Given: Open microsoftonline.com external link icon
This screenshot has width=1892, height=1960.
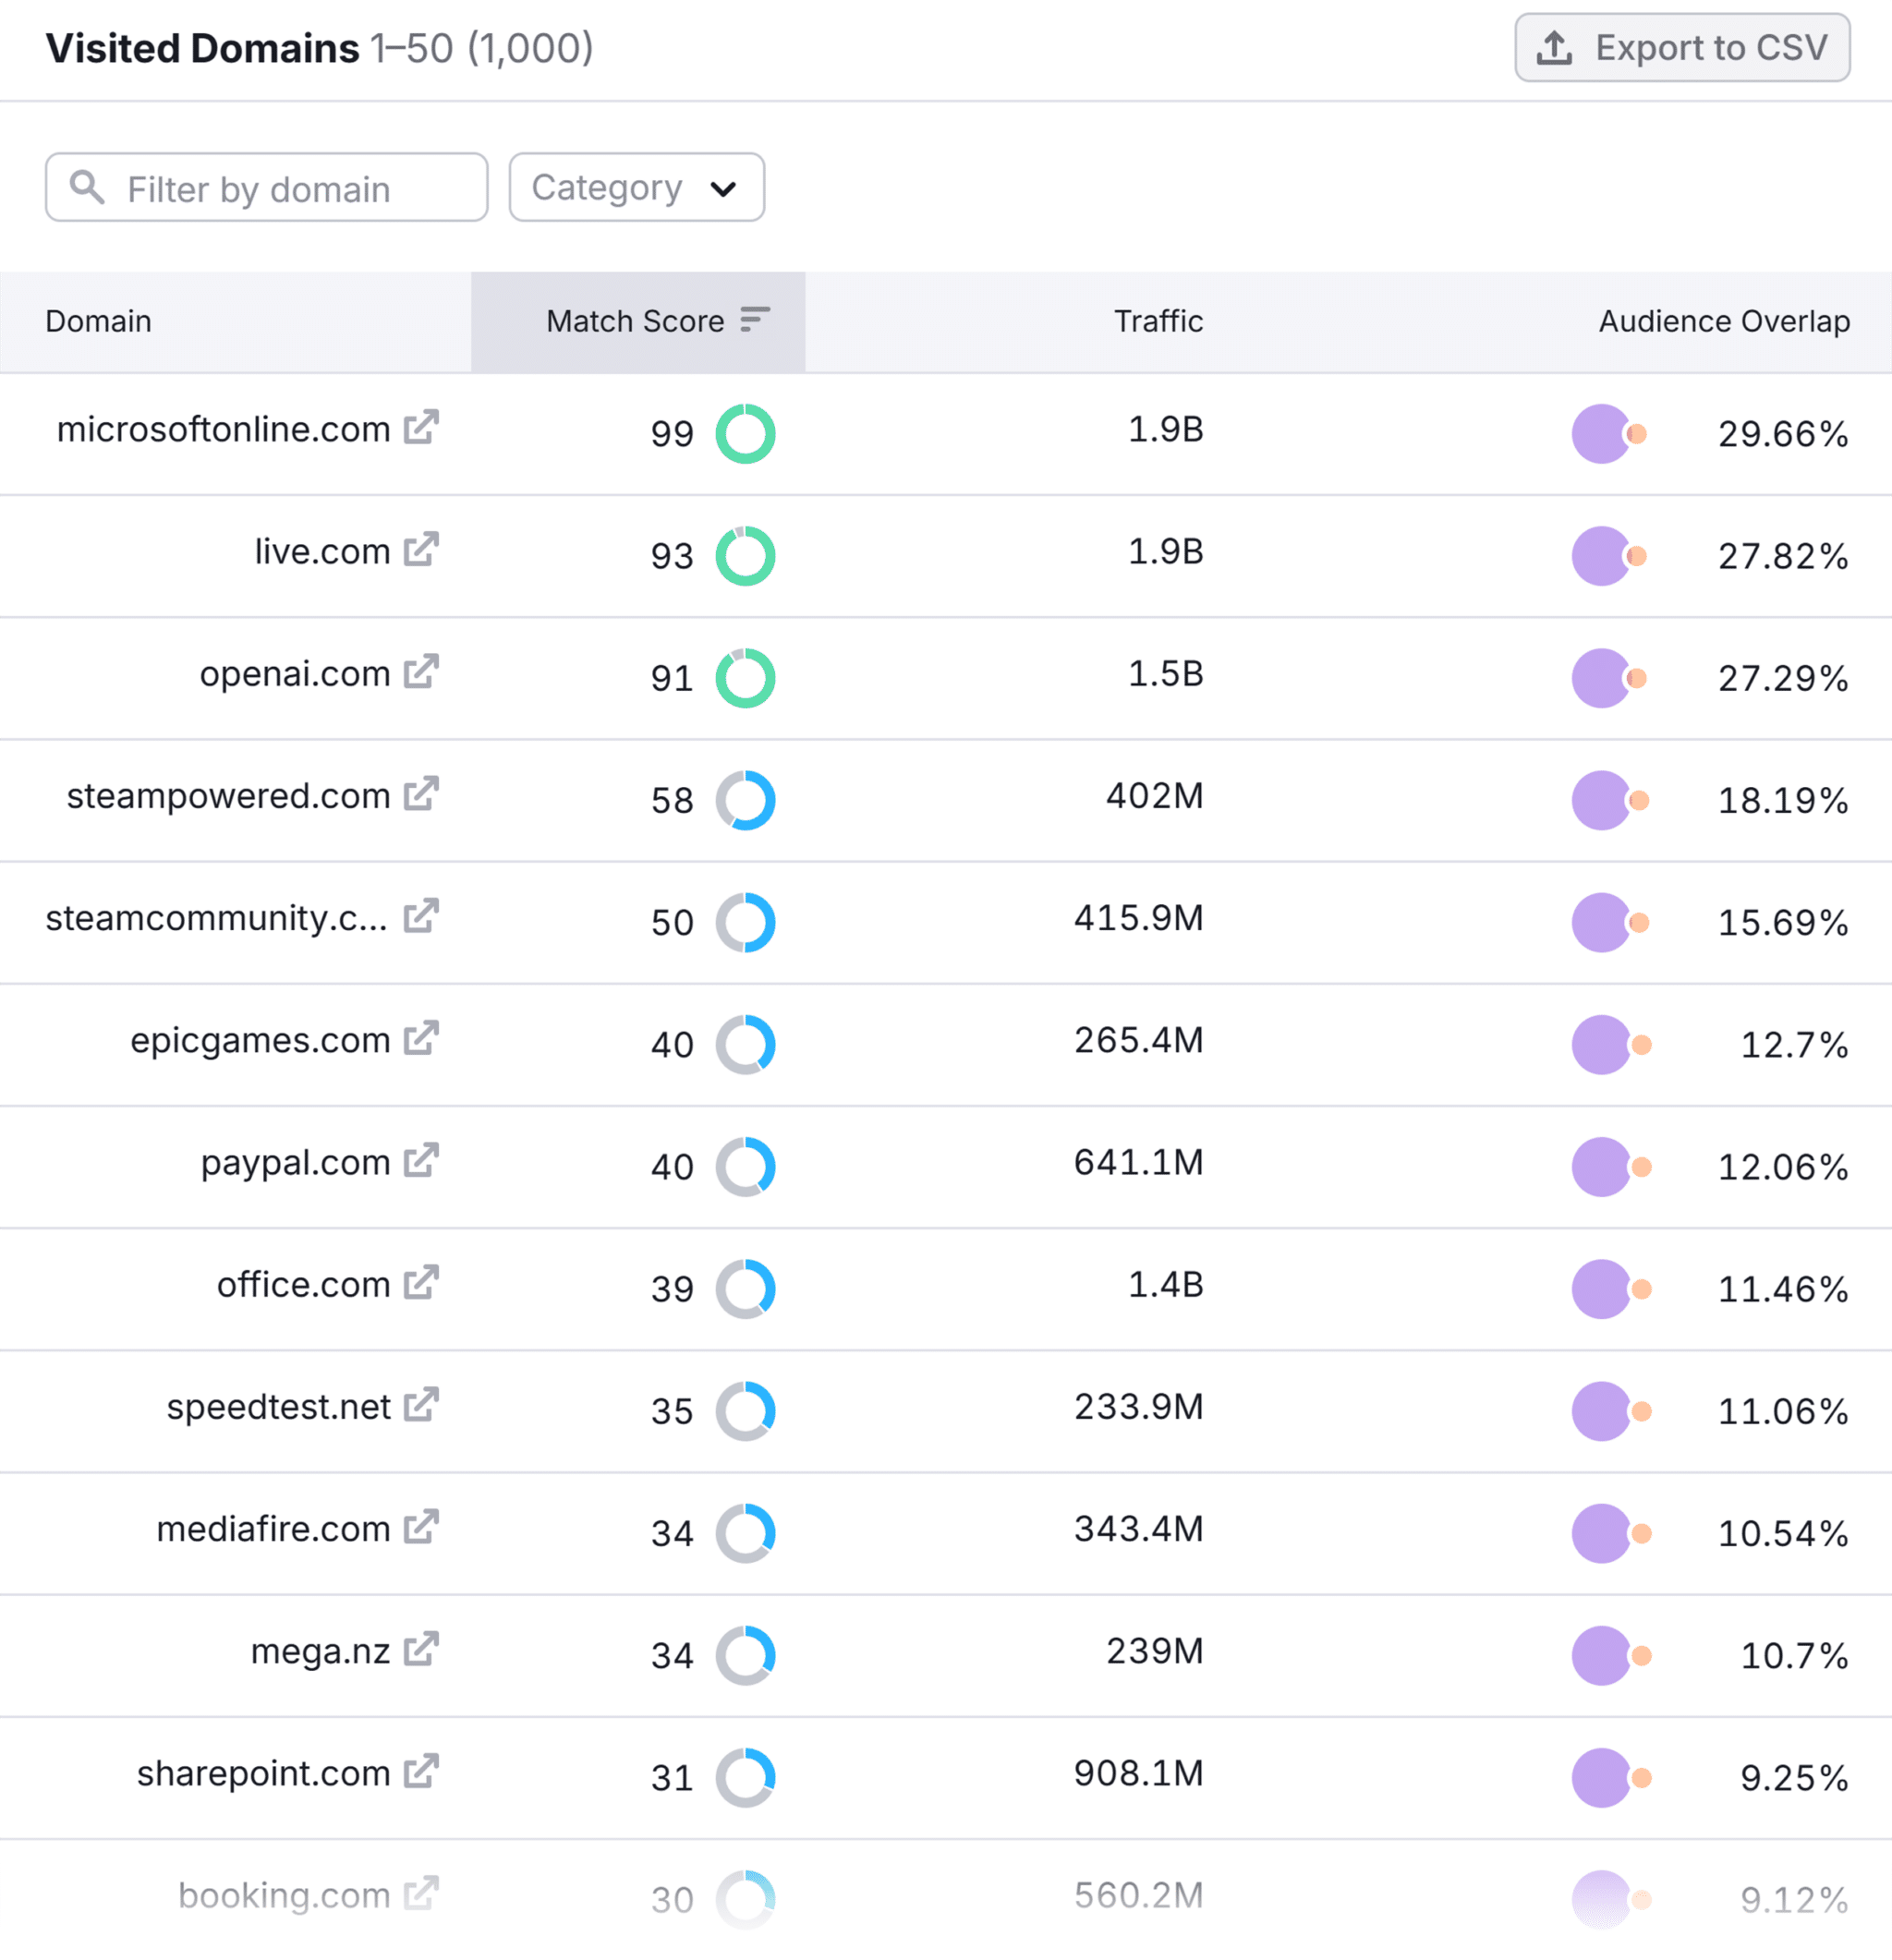Looking at the screenshot, I should (x=421, y=427).
